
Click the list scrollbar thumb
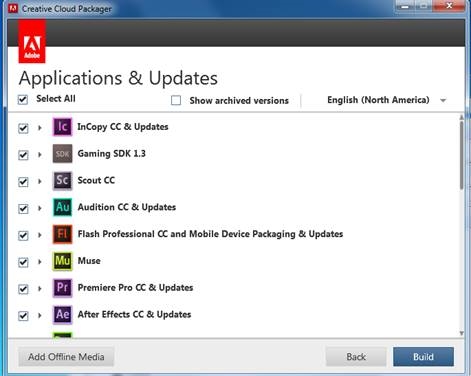[x=461, y=155]
